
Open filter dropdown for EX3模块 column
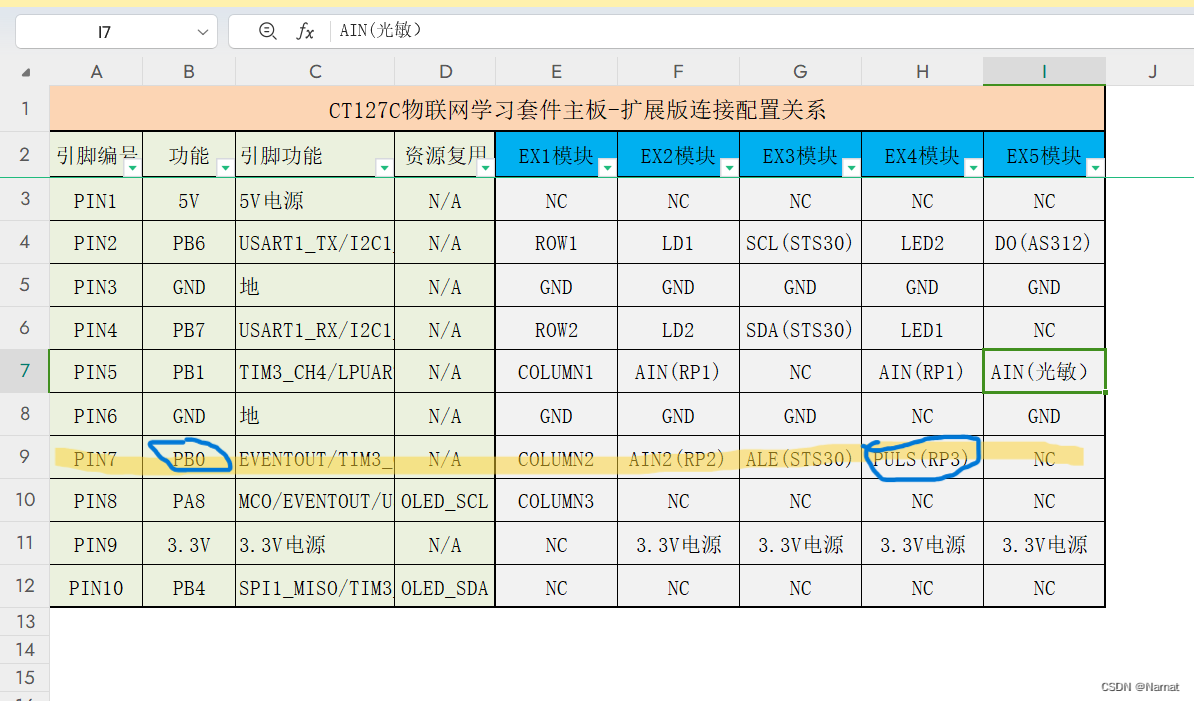coord(851,168)
